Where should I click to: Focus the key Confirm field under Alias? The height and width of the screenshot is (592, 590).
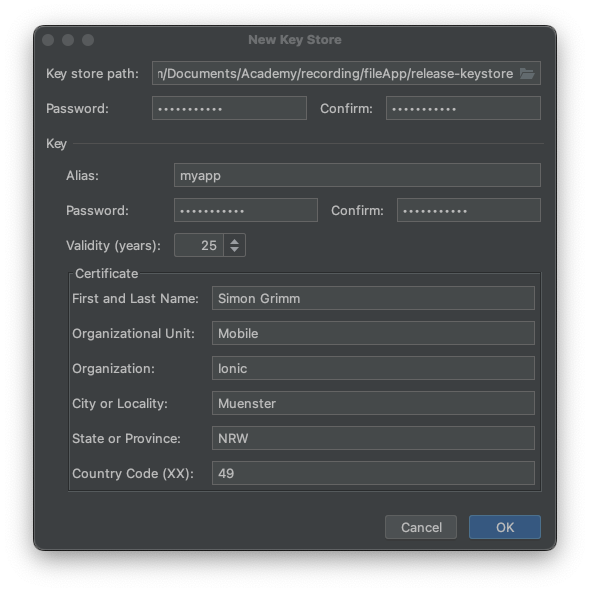[x=469, y=210]
